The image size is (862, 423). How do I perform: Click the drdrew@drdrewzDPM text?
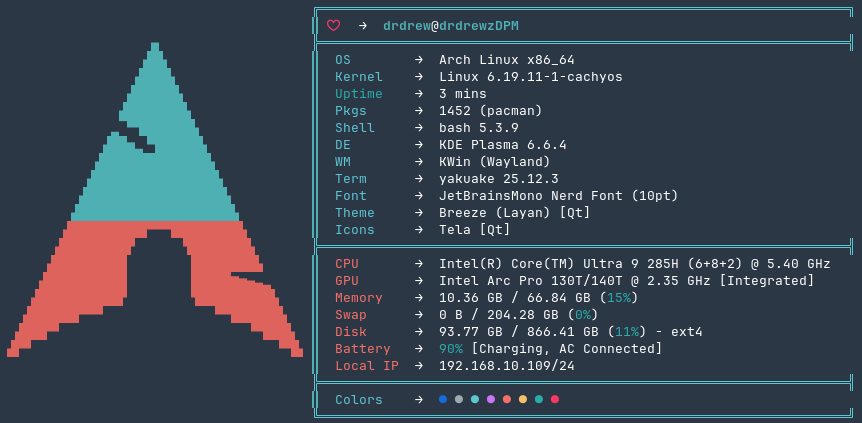point(451,26)
